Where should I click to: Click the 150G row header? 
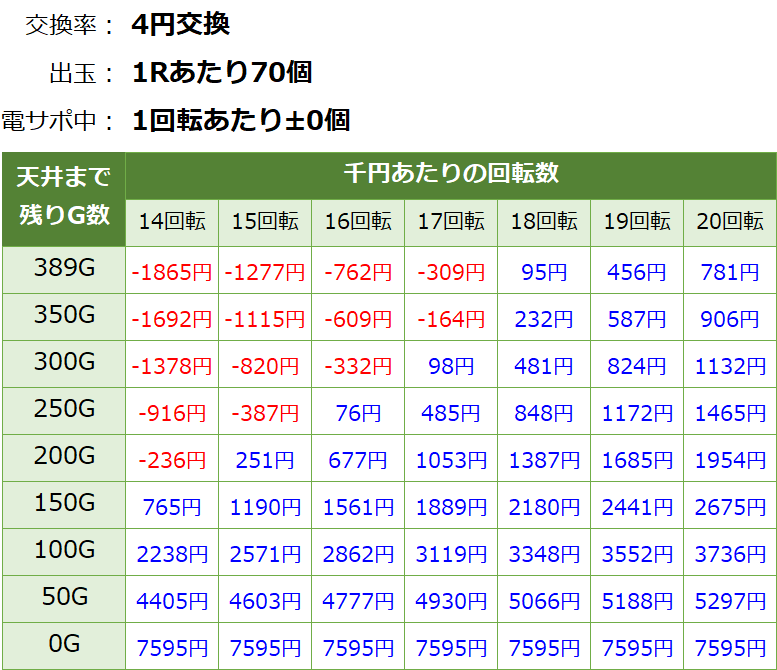pyautogui.click(x=64, y=505)
